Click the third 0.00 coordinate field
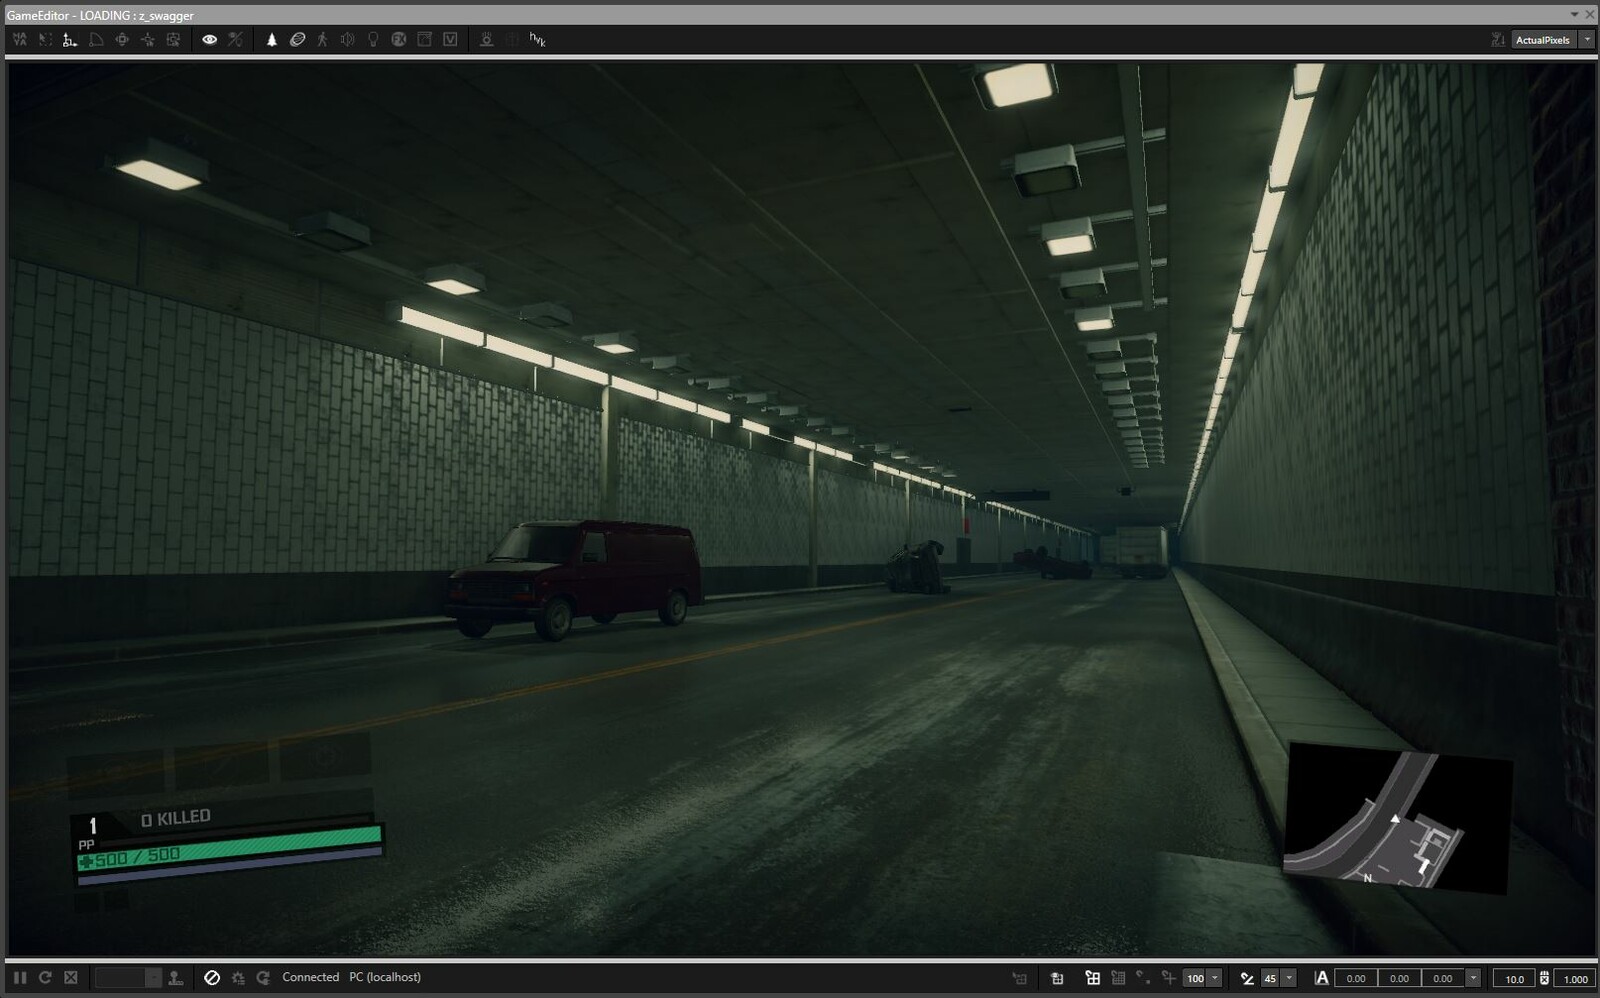 [x=1443, y=979]
